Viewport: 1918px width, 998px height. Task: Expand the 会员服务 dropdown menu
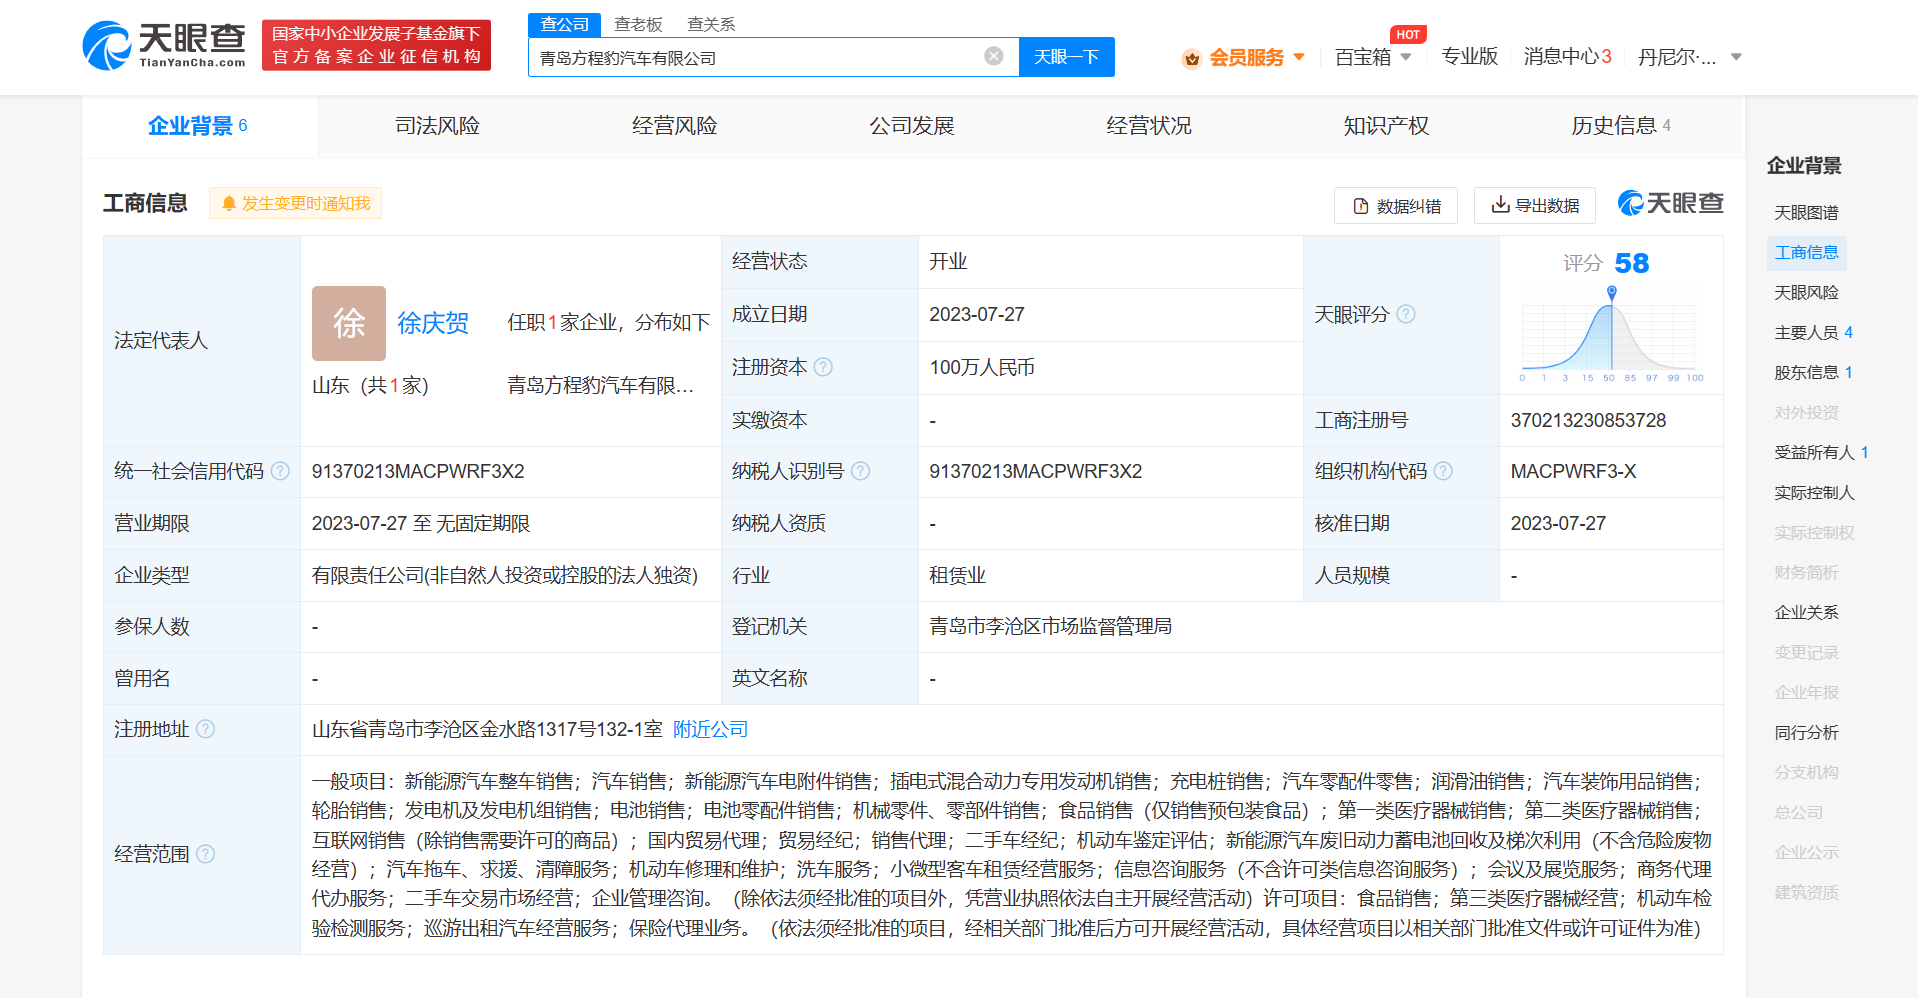pyautogui.click(x=1245, y=57)
